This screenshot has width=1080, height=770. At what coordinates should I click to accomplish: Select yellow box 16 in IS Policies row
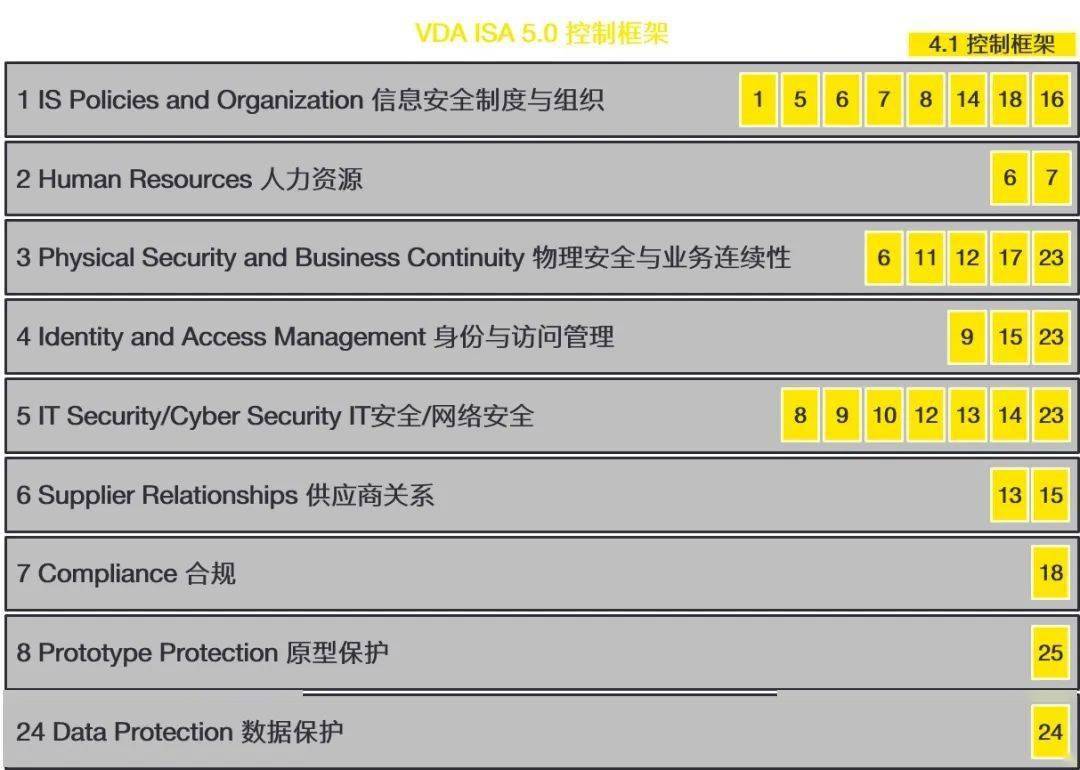coord(1051,99)
